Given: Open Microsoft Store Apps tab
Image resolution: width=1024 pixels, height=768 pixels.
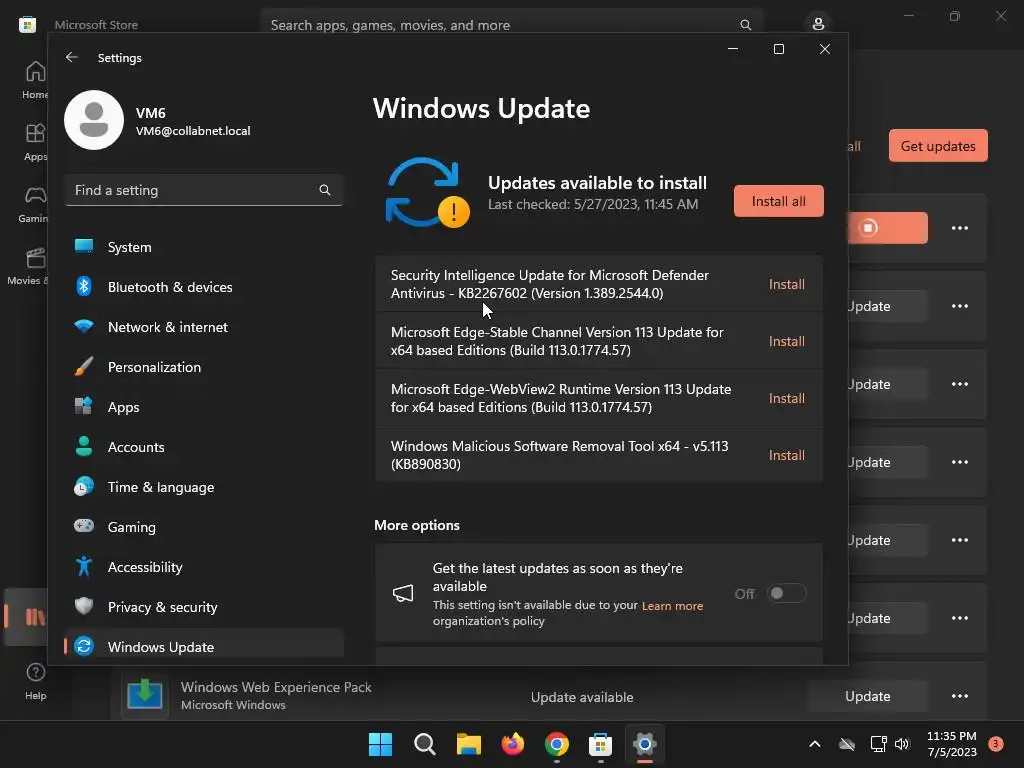Looking at the screenshot, I should pos(35,142).
